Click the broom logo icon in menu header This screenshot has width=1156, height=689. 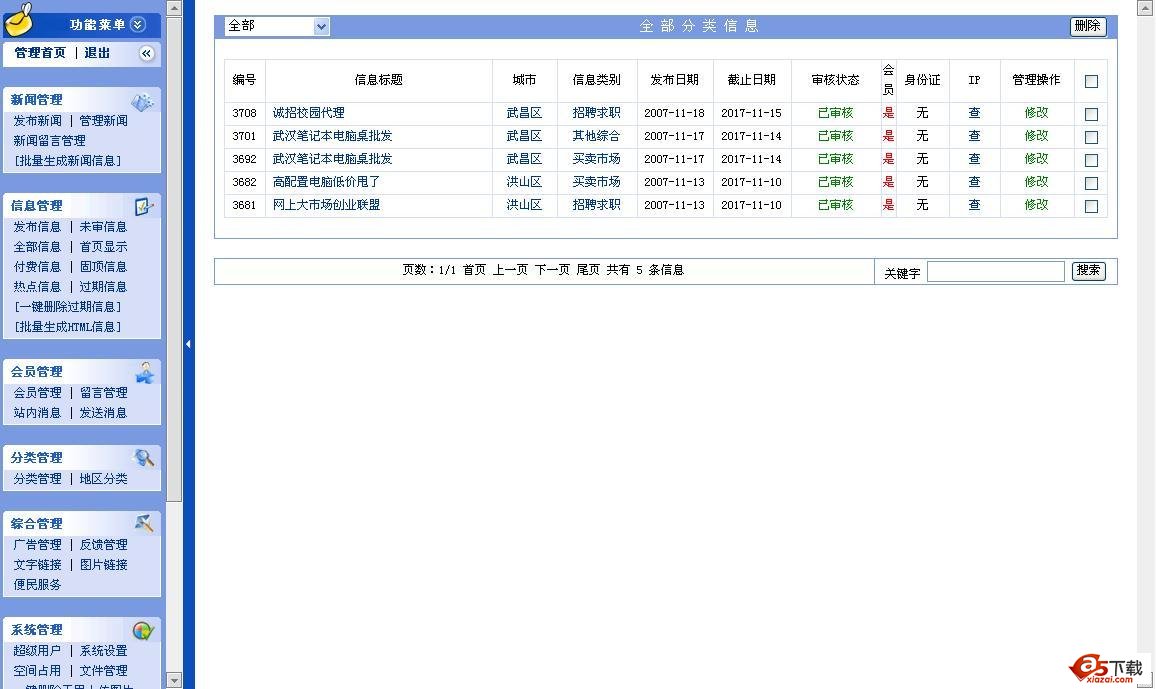tap(20, 19)
